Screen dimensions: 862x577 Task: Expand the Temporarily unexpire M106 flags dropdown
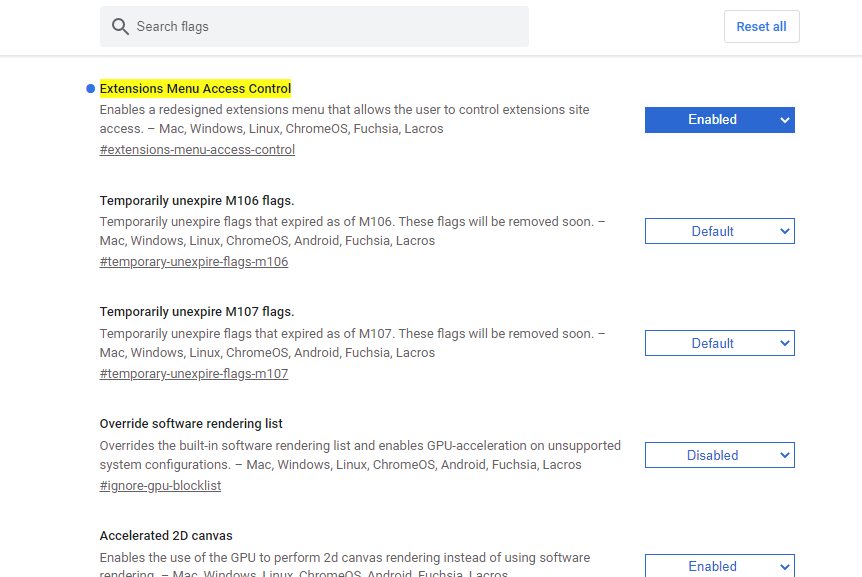(719, 232)
